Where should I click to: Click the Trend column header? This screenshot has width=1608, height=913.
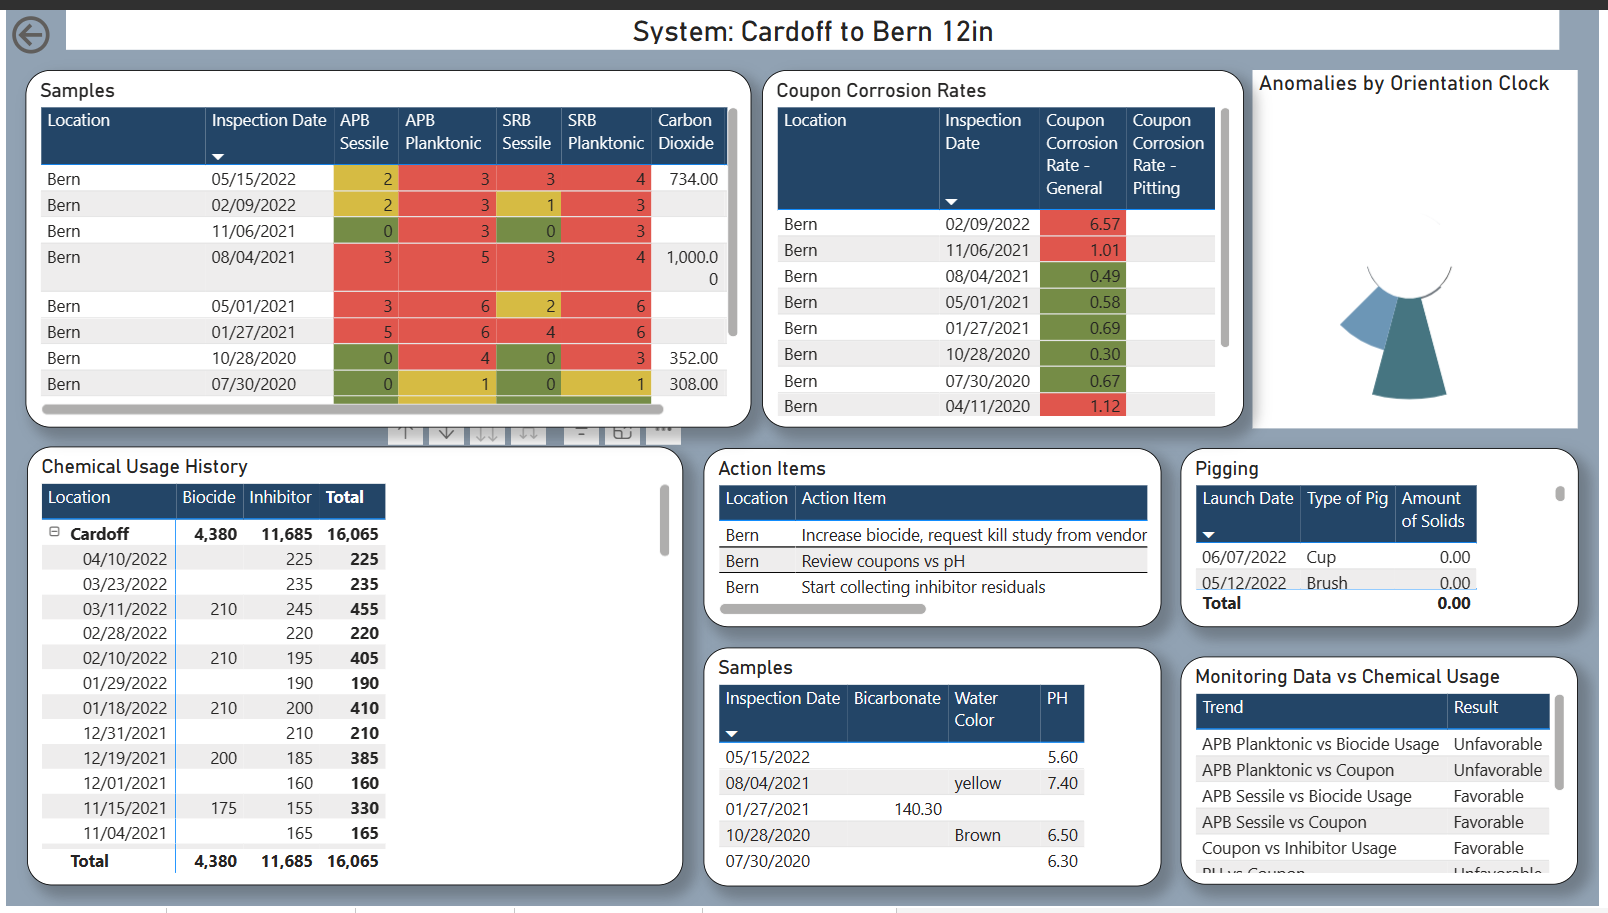pyautogui.click(x=1223, y=708)
